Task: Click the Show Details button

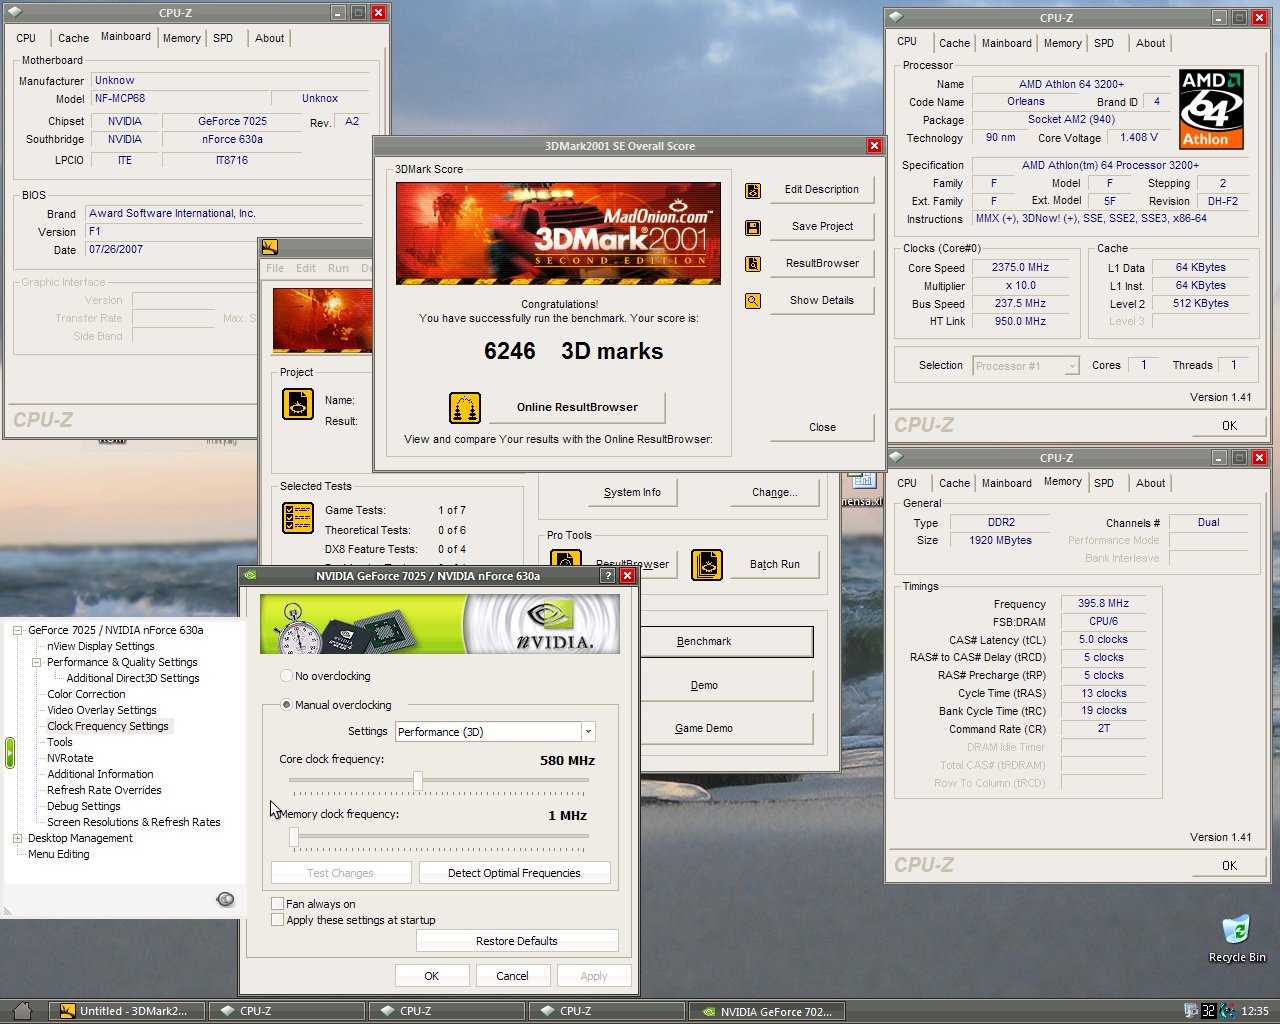Action: tap(822, 300)
